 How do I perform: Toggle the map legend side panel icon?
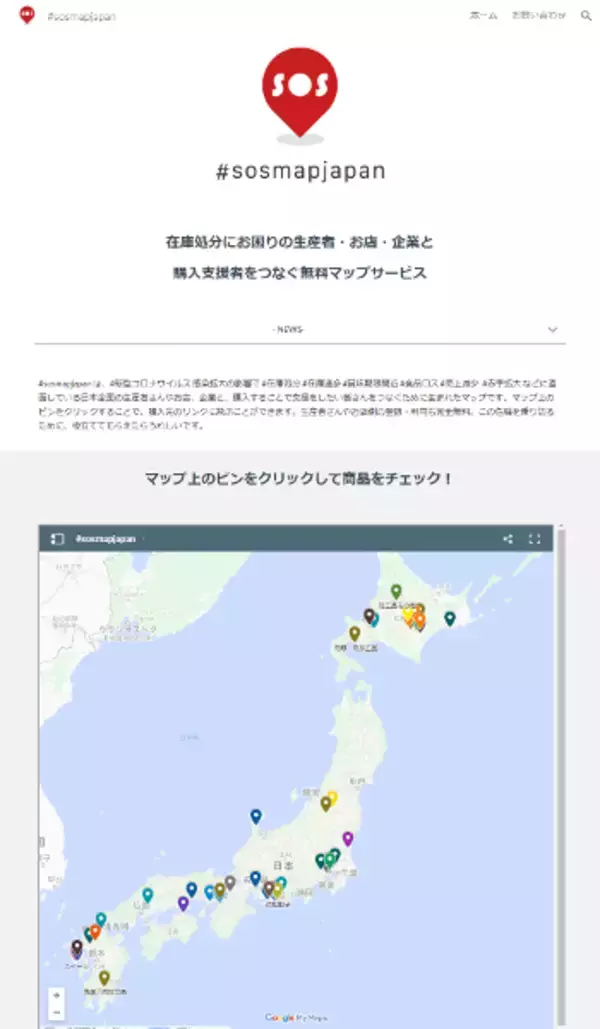(x=57, y=539)
